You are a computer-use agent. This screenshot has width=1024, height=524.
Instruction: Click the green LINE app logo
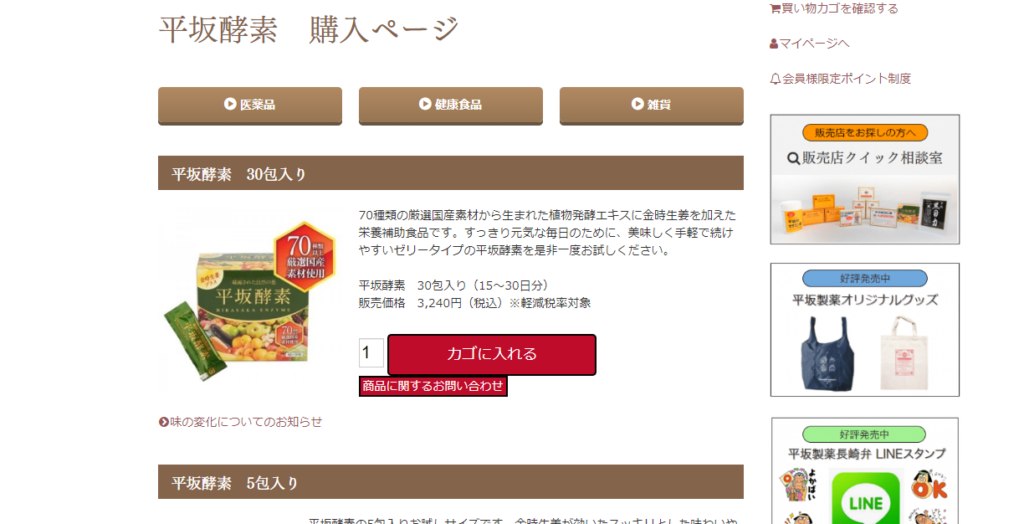point(866,498)
